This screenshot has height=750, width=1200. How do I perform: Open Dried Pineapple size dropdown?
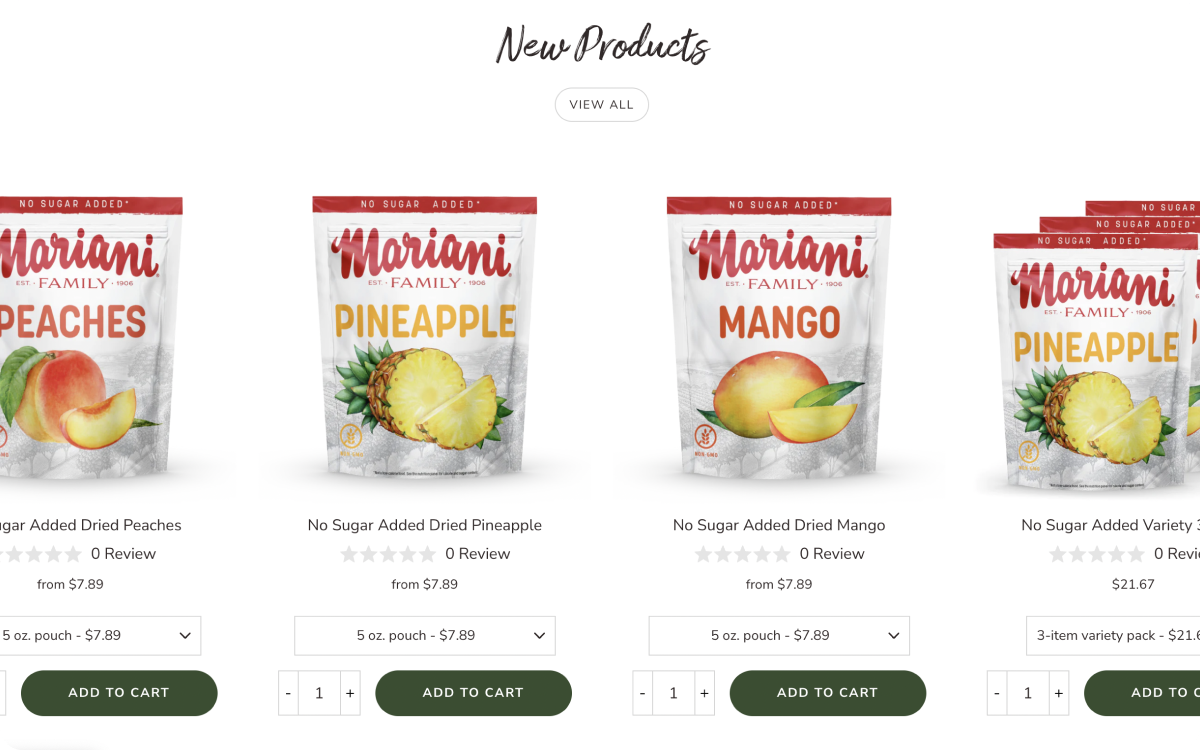pyautogui.click(x=425, y=636)
